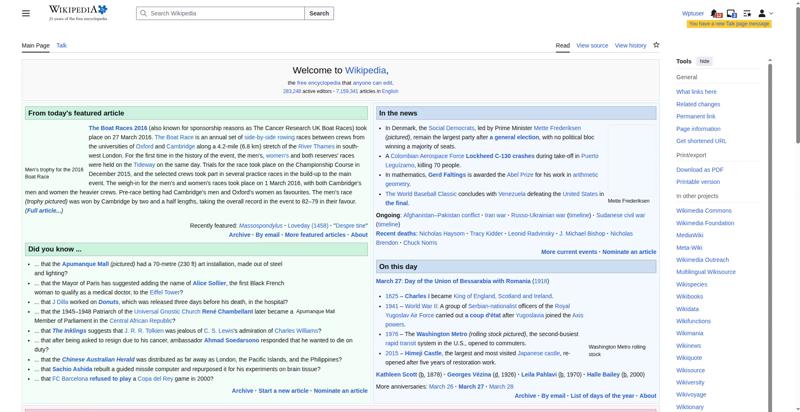Click the Wikipedia logo
Screen dimensions: 800x412
point(77,13)
